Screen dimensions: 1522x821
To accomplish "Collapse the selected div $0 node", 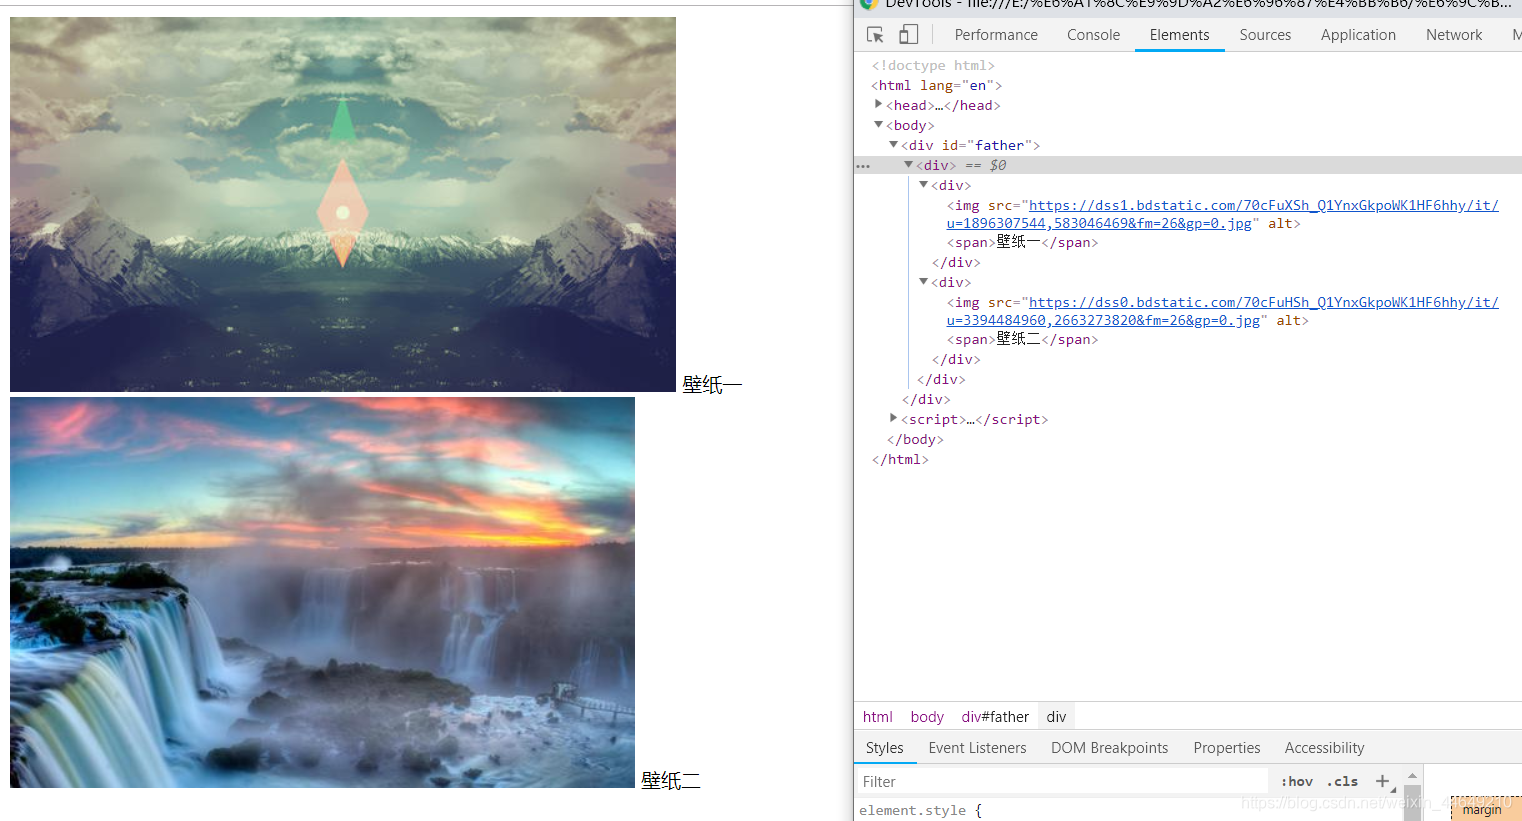I will coord(909,165).
